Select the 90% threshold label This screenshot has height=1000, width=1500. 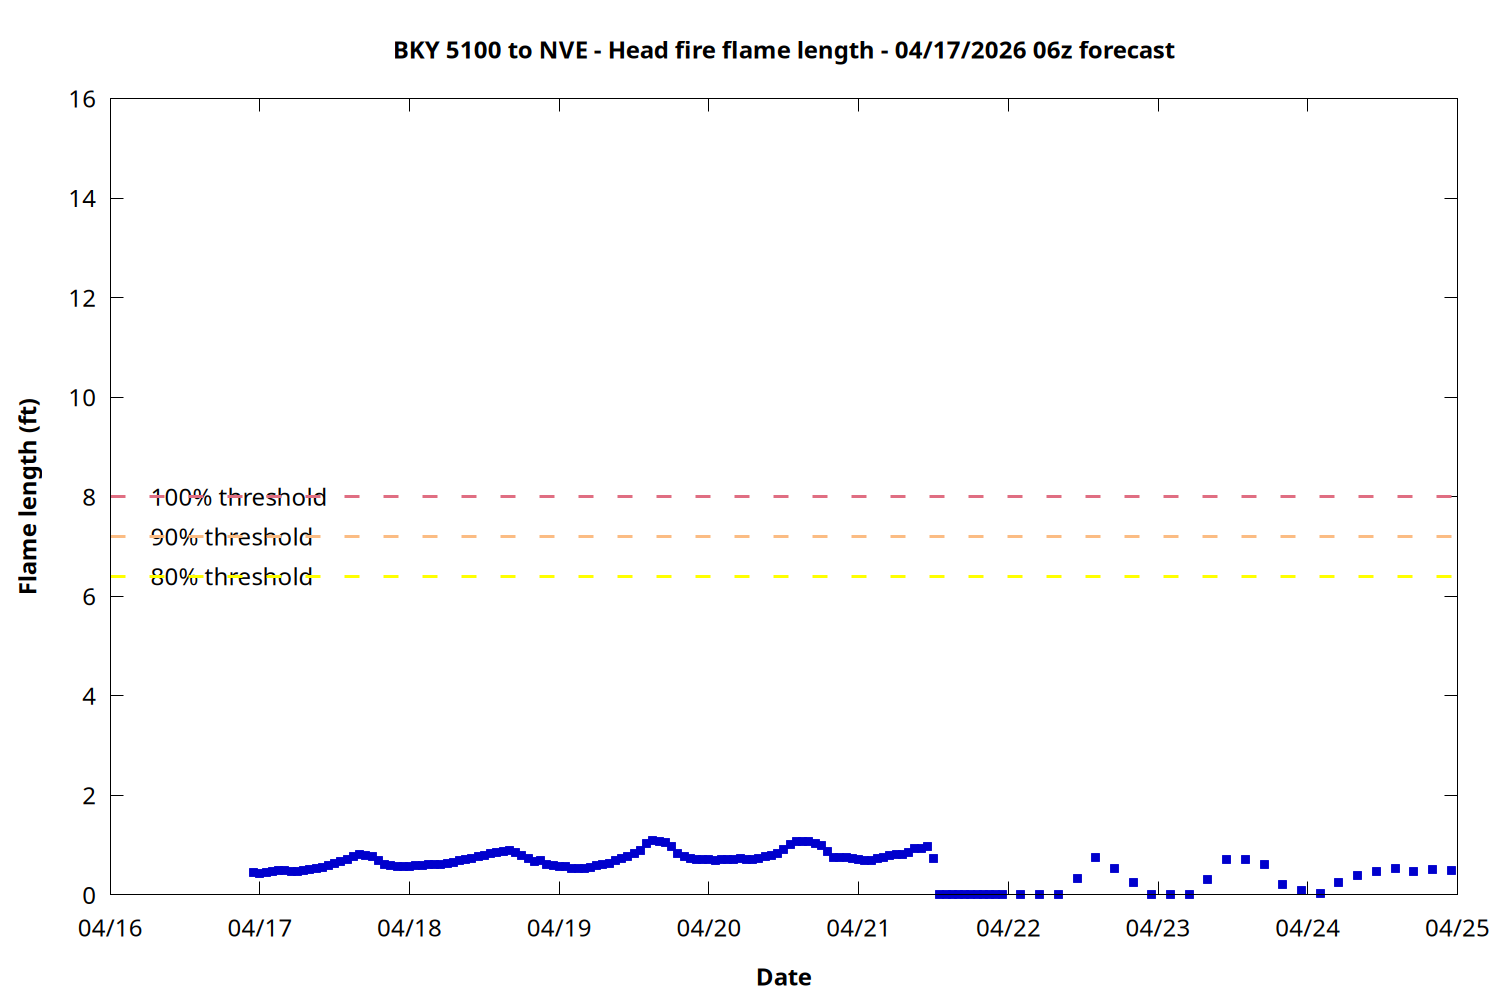click(231, 537)
